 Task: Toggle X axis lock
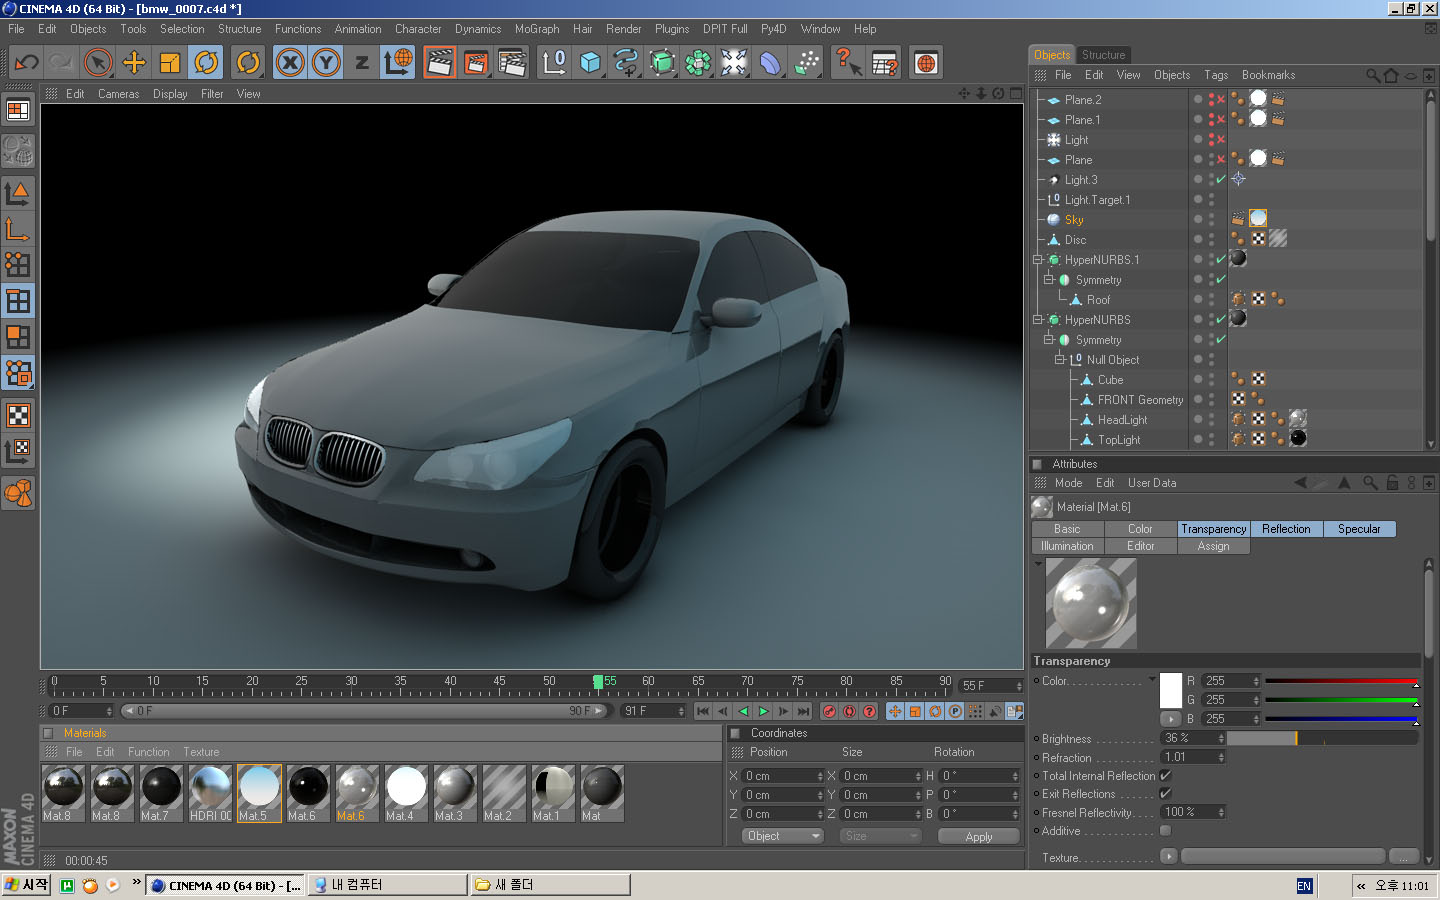click(x=290, y=62)
